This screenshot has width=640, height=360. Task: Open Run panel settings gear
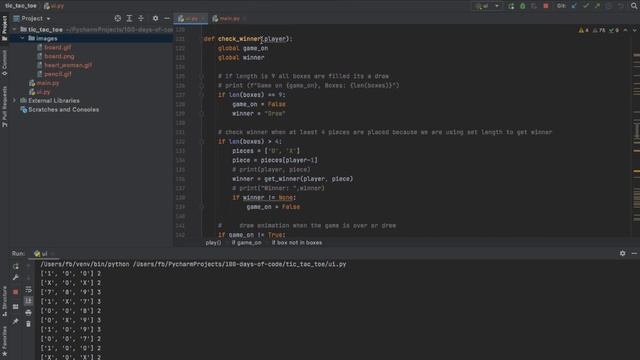click(622, 253)
